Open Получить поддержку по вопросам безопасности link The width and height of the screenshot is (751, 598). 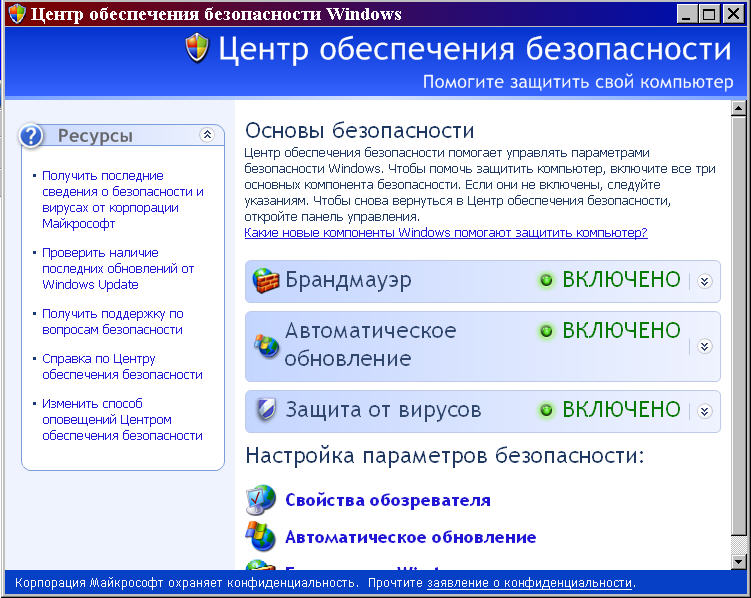pyautogui.click(x=113, y=322)
